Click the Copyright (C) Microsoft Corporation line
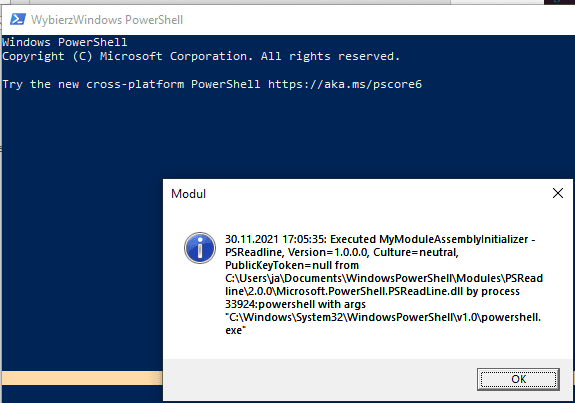Image resolution: width=575 pixels, height=403 pixels. [x=201, y=56]
